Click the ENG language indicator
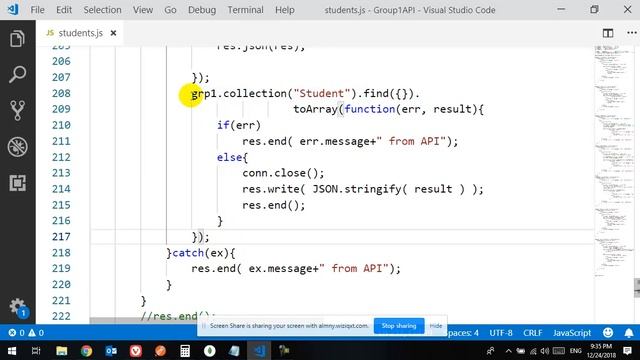This screenshot has width=640, height=360. pyautogui.click(x=576, y=351)
